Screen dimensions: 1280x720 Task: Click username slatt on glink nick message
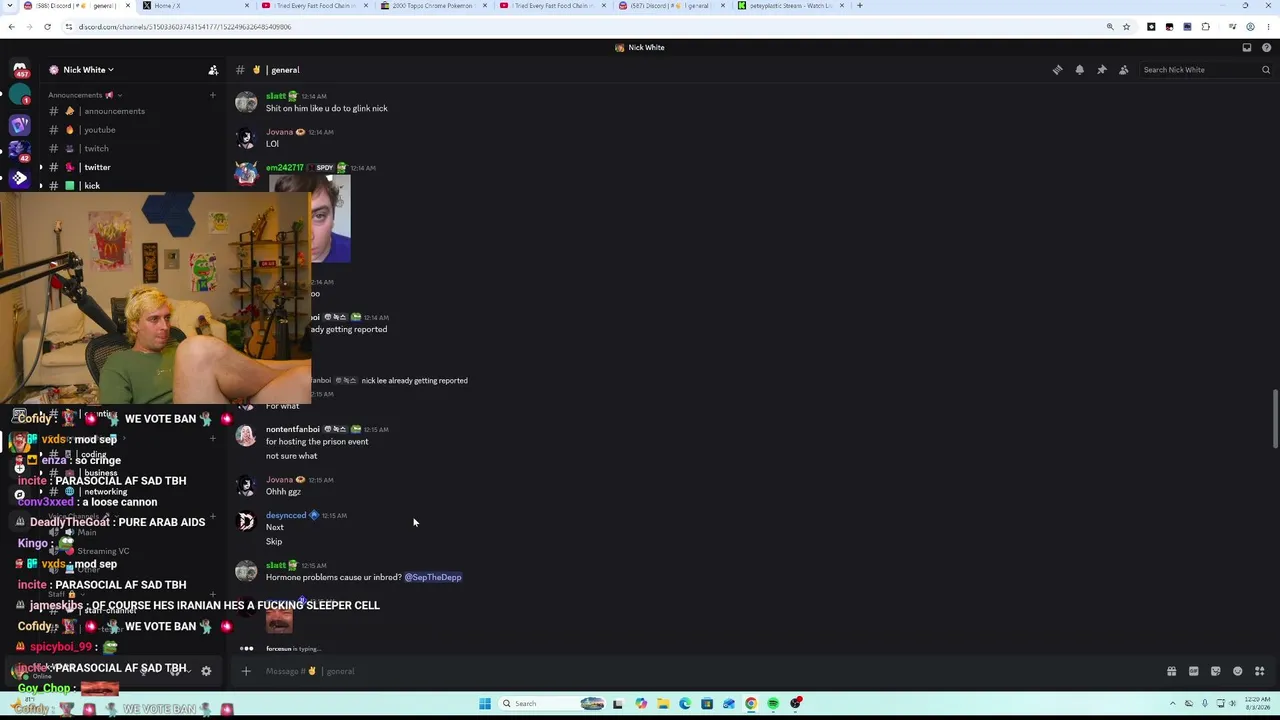(x=276, y=96)
